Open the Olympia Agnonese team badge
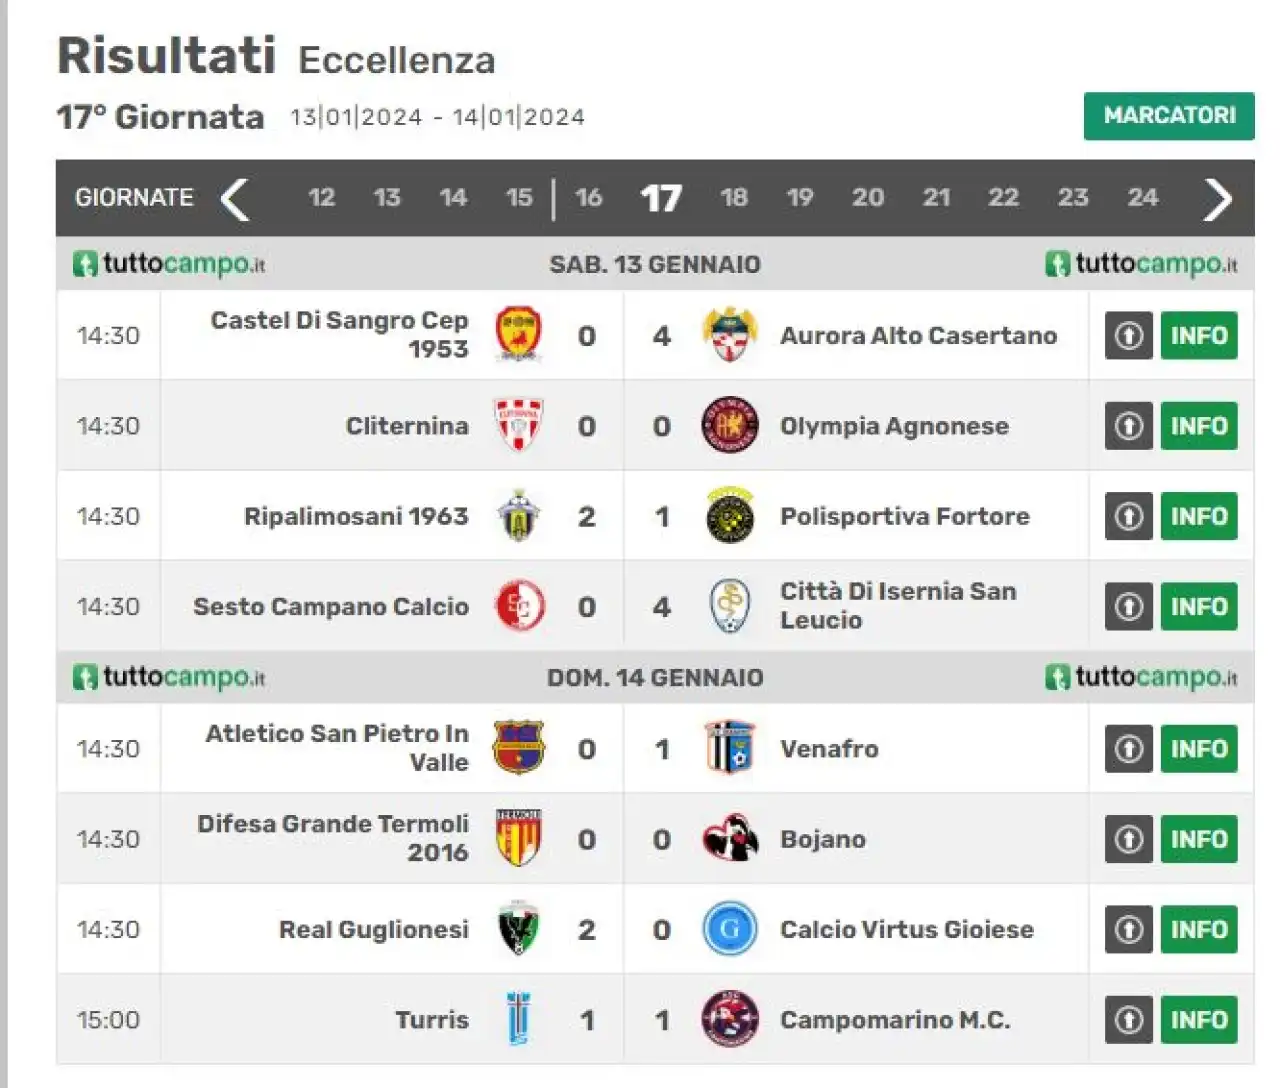This screenshot has width=1280, height=1088. pos(730,425)
